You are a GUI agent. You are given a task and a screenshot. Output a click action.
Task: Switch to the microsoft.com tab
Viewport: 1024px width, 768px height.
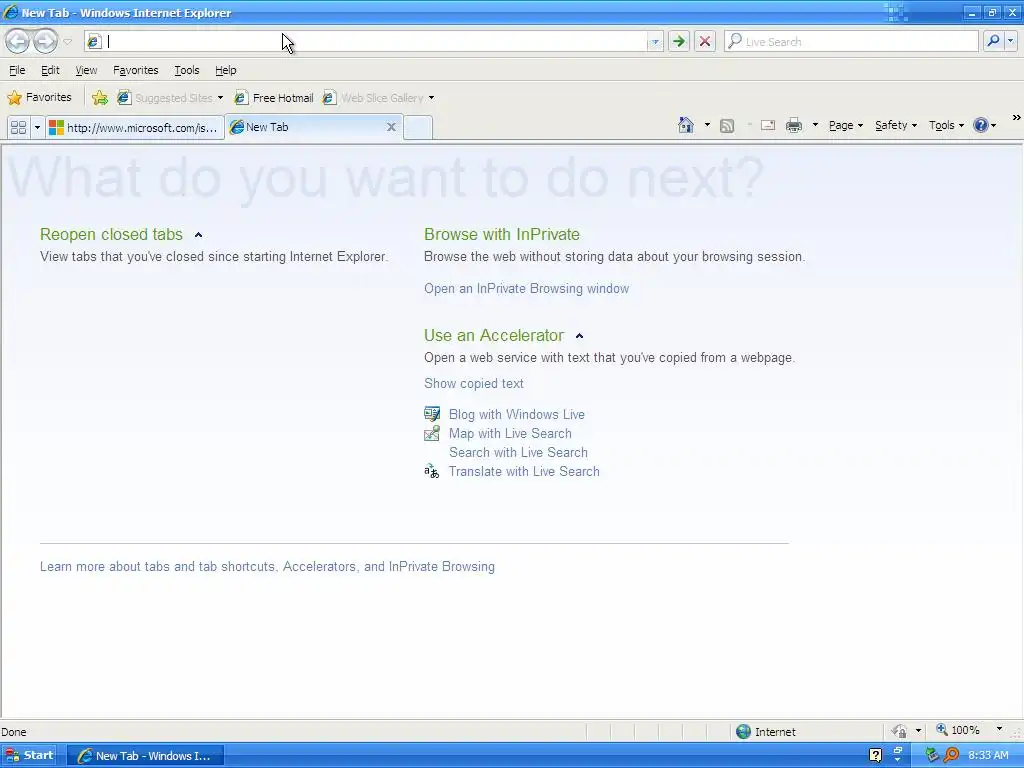click(x=135, y=127)
